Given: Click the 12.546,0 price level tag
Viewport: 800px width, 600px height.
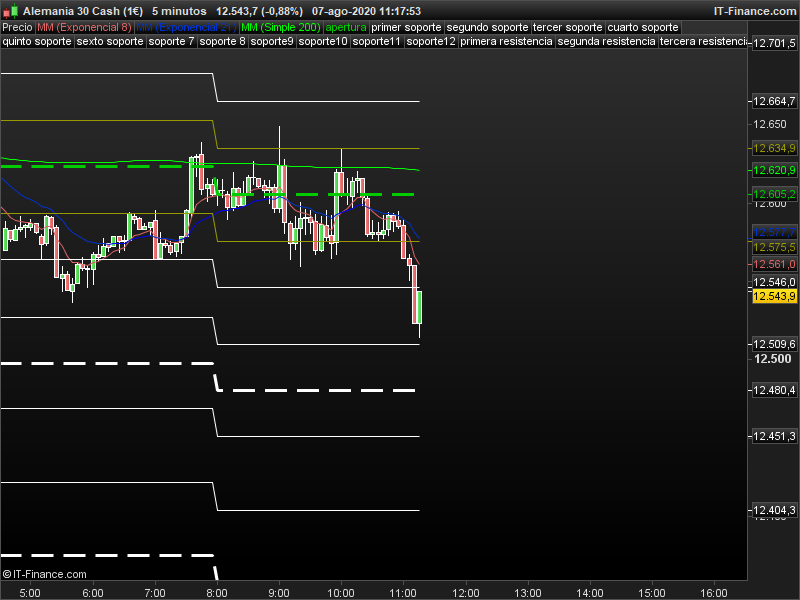Looking at the screenshot, I should point(774,282).
